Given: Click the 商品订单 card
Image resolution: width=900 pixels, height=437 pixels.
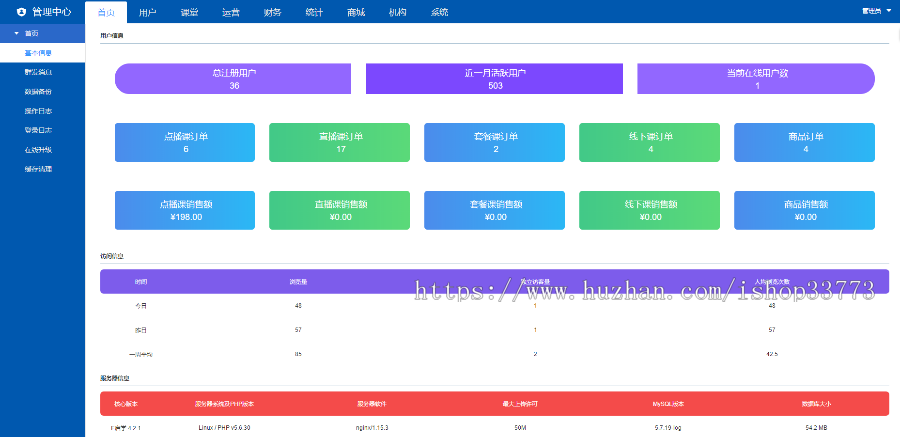Looking at the screenshot, I should [804, 142].
